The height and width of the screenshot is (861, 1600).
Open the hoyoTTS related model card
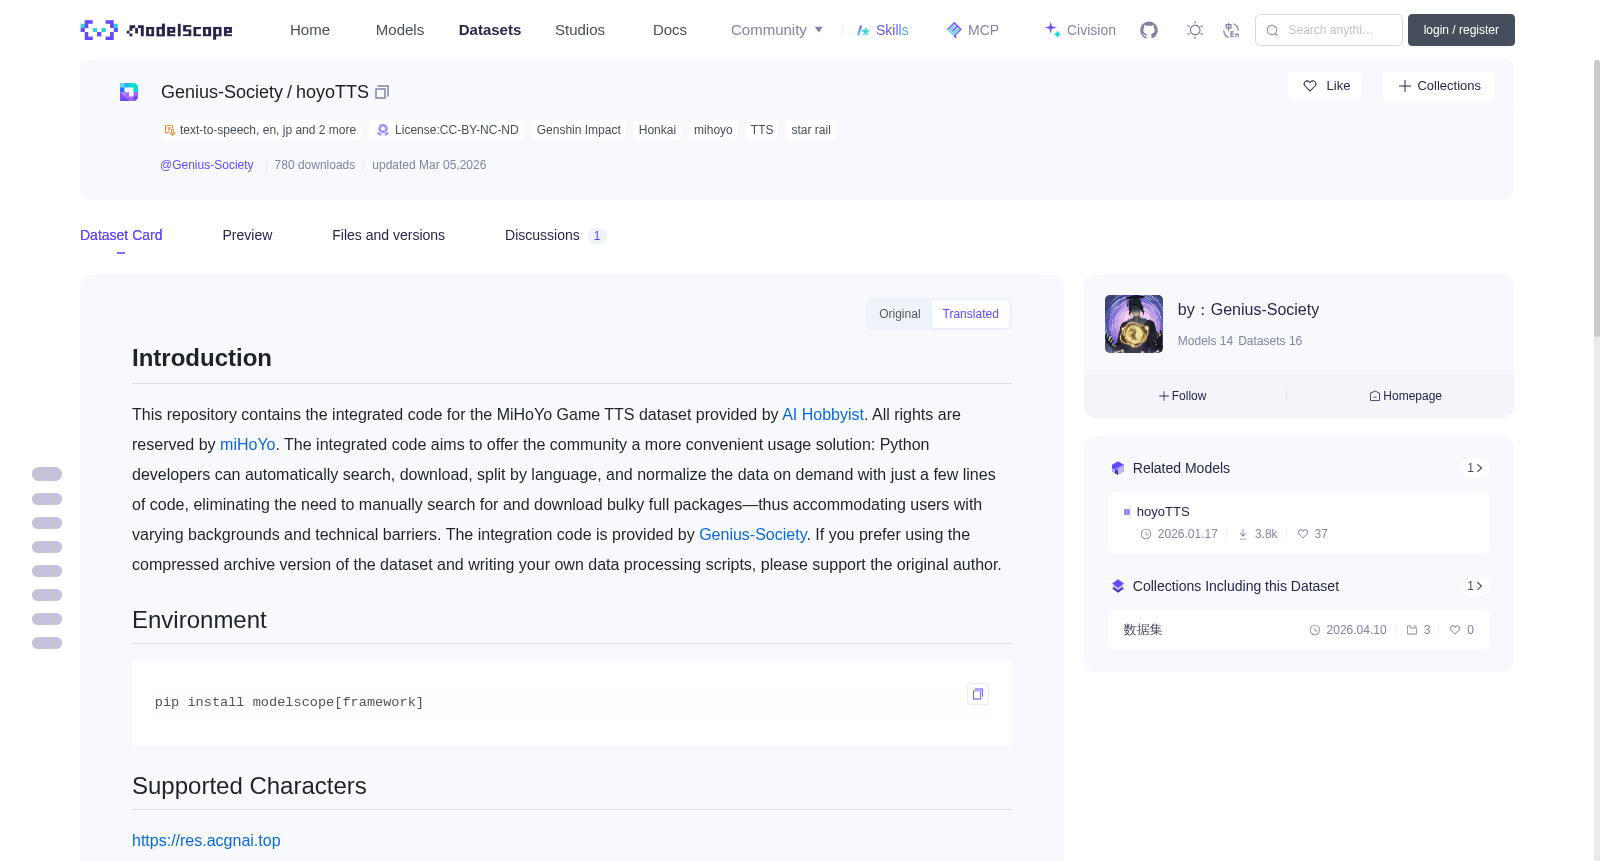pos(1298,523)
